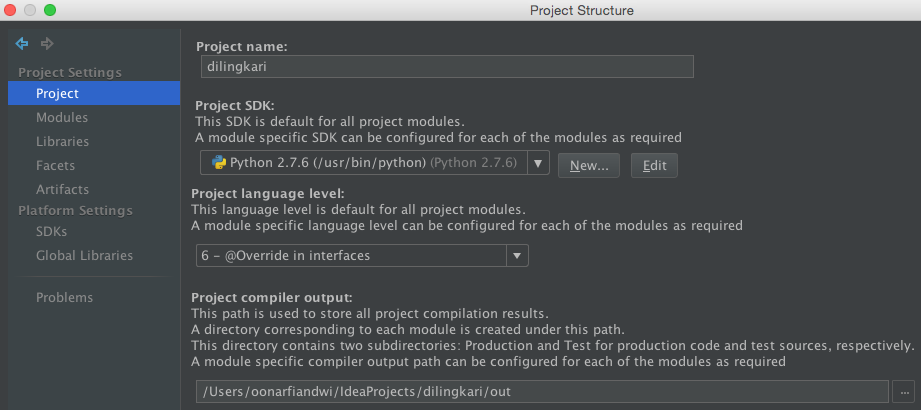Select Artifacts in the sidebar
This screenshot has width=921, height=410.
(x=62, y=189)
